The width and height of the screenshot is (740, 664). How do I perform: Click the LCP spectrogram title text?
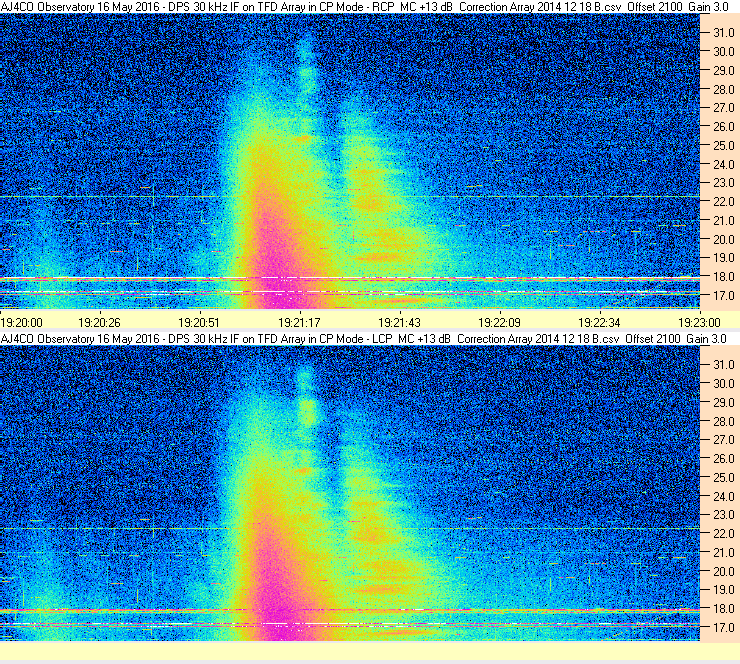364,339
